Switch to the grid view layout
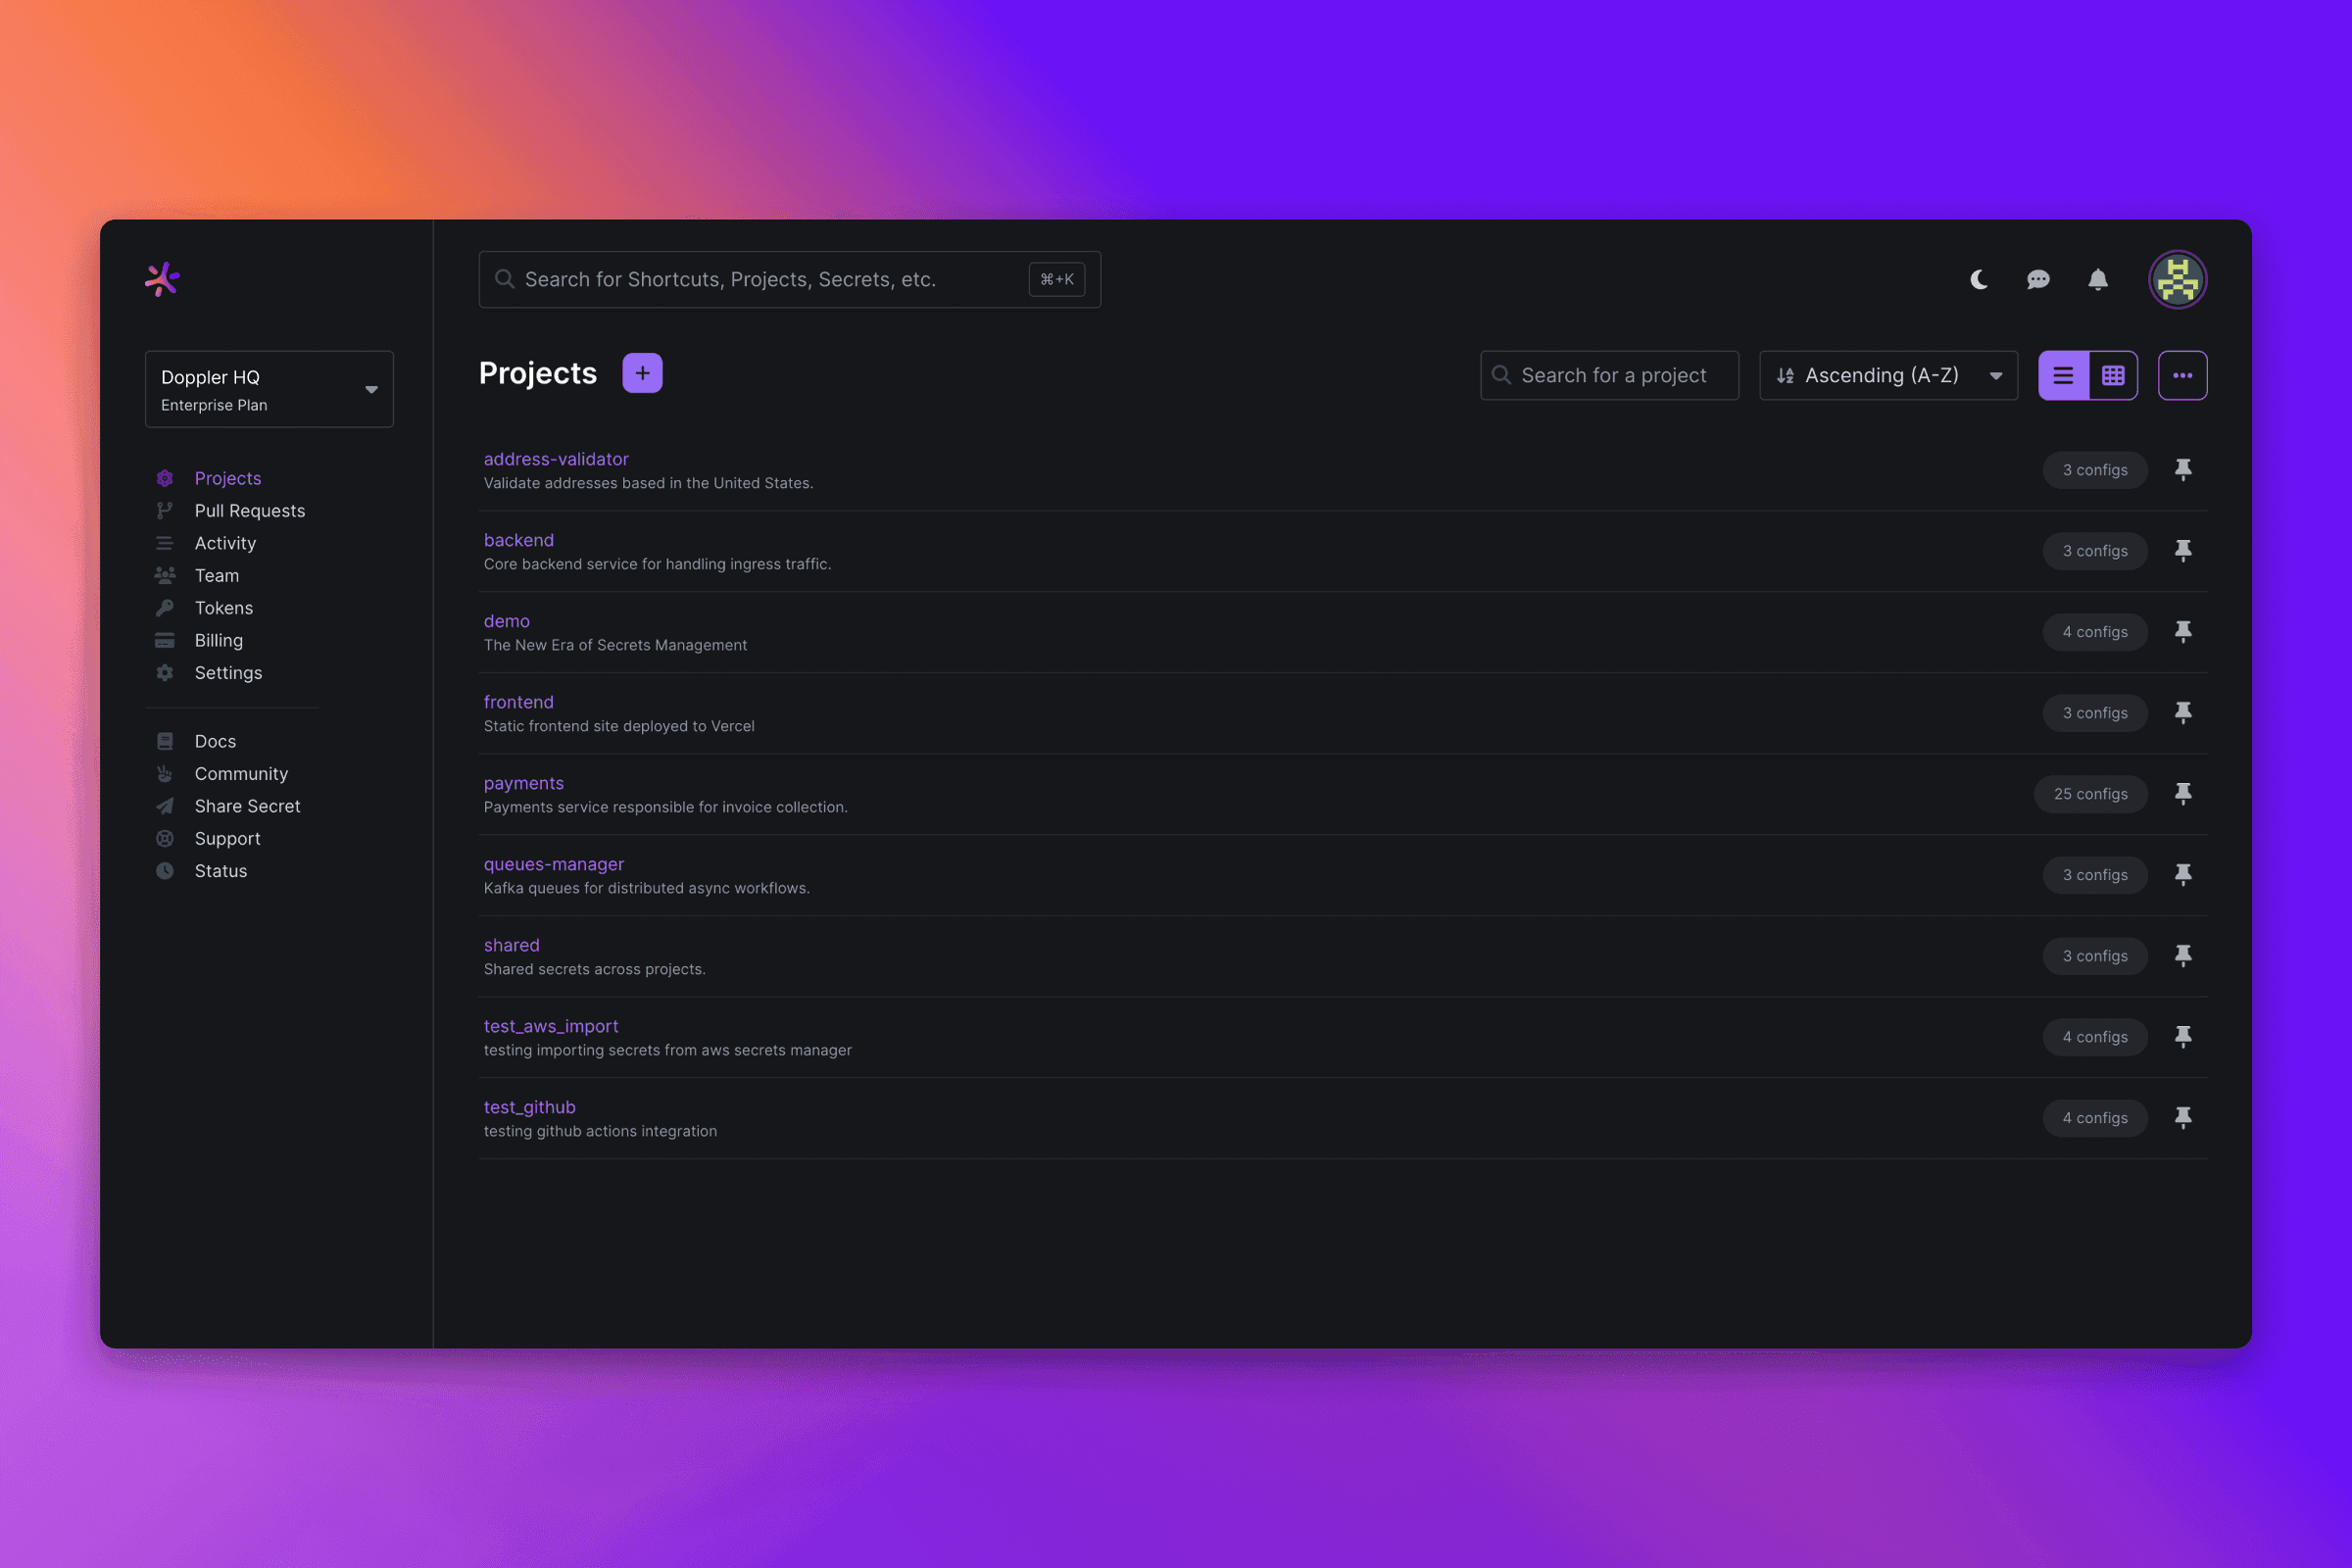 (x=2113, y=376)
